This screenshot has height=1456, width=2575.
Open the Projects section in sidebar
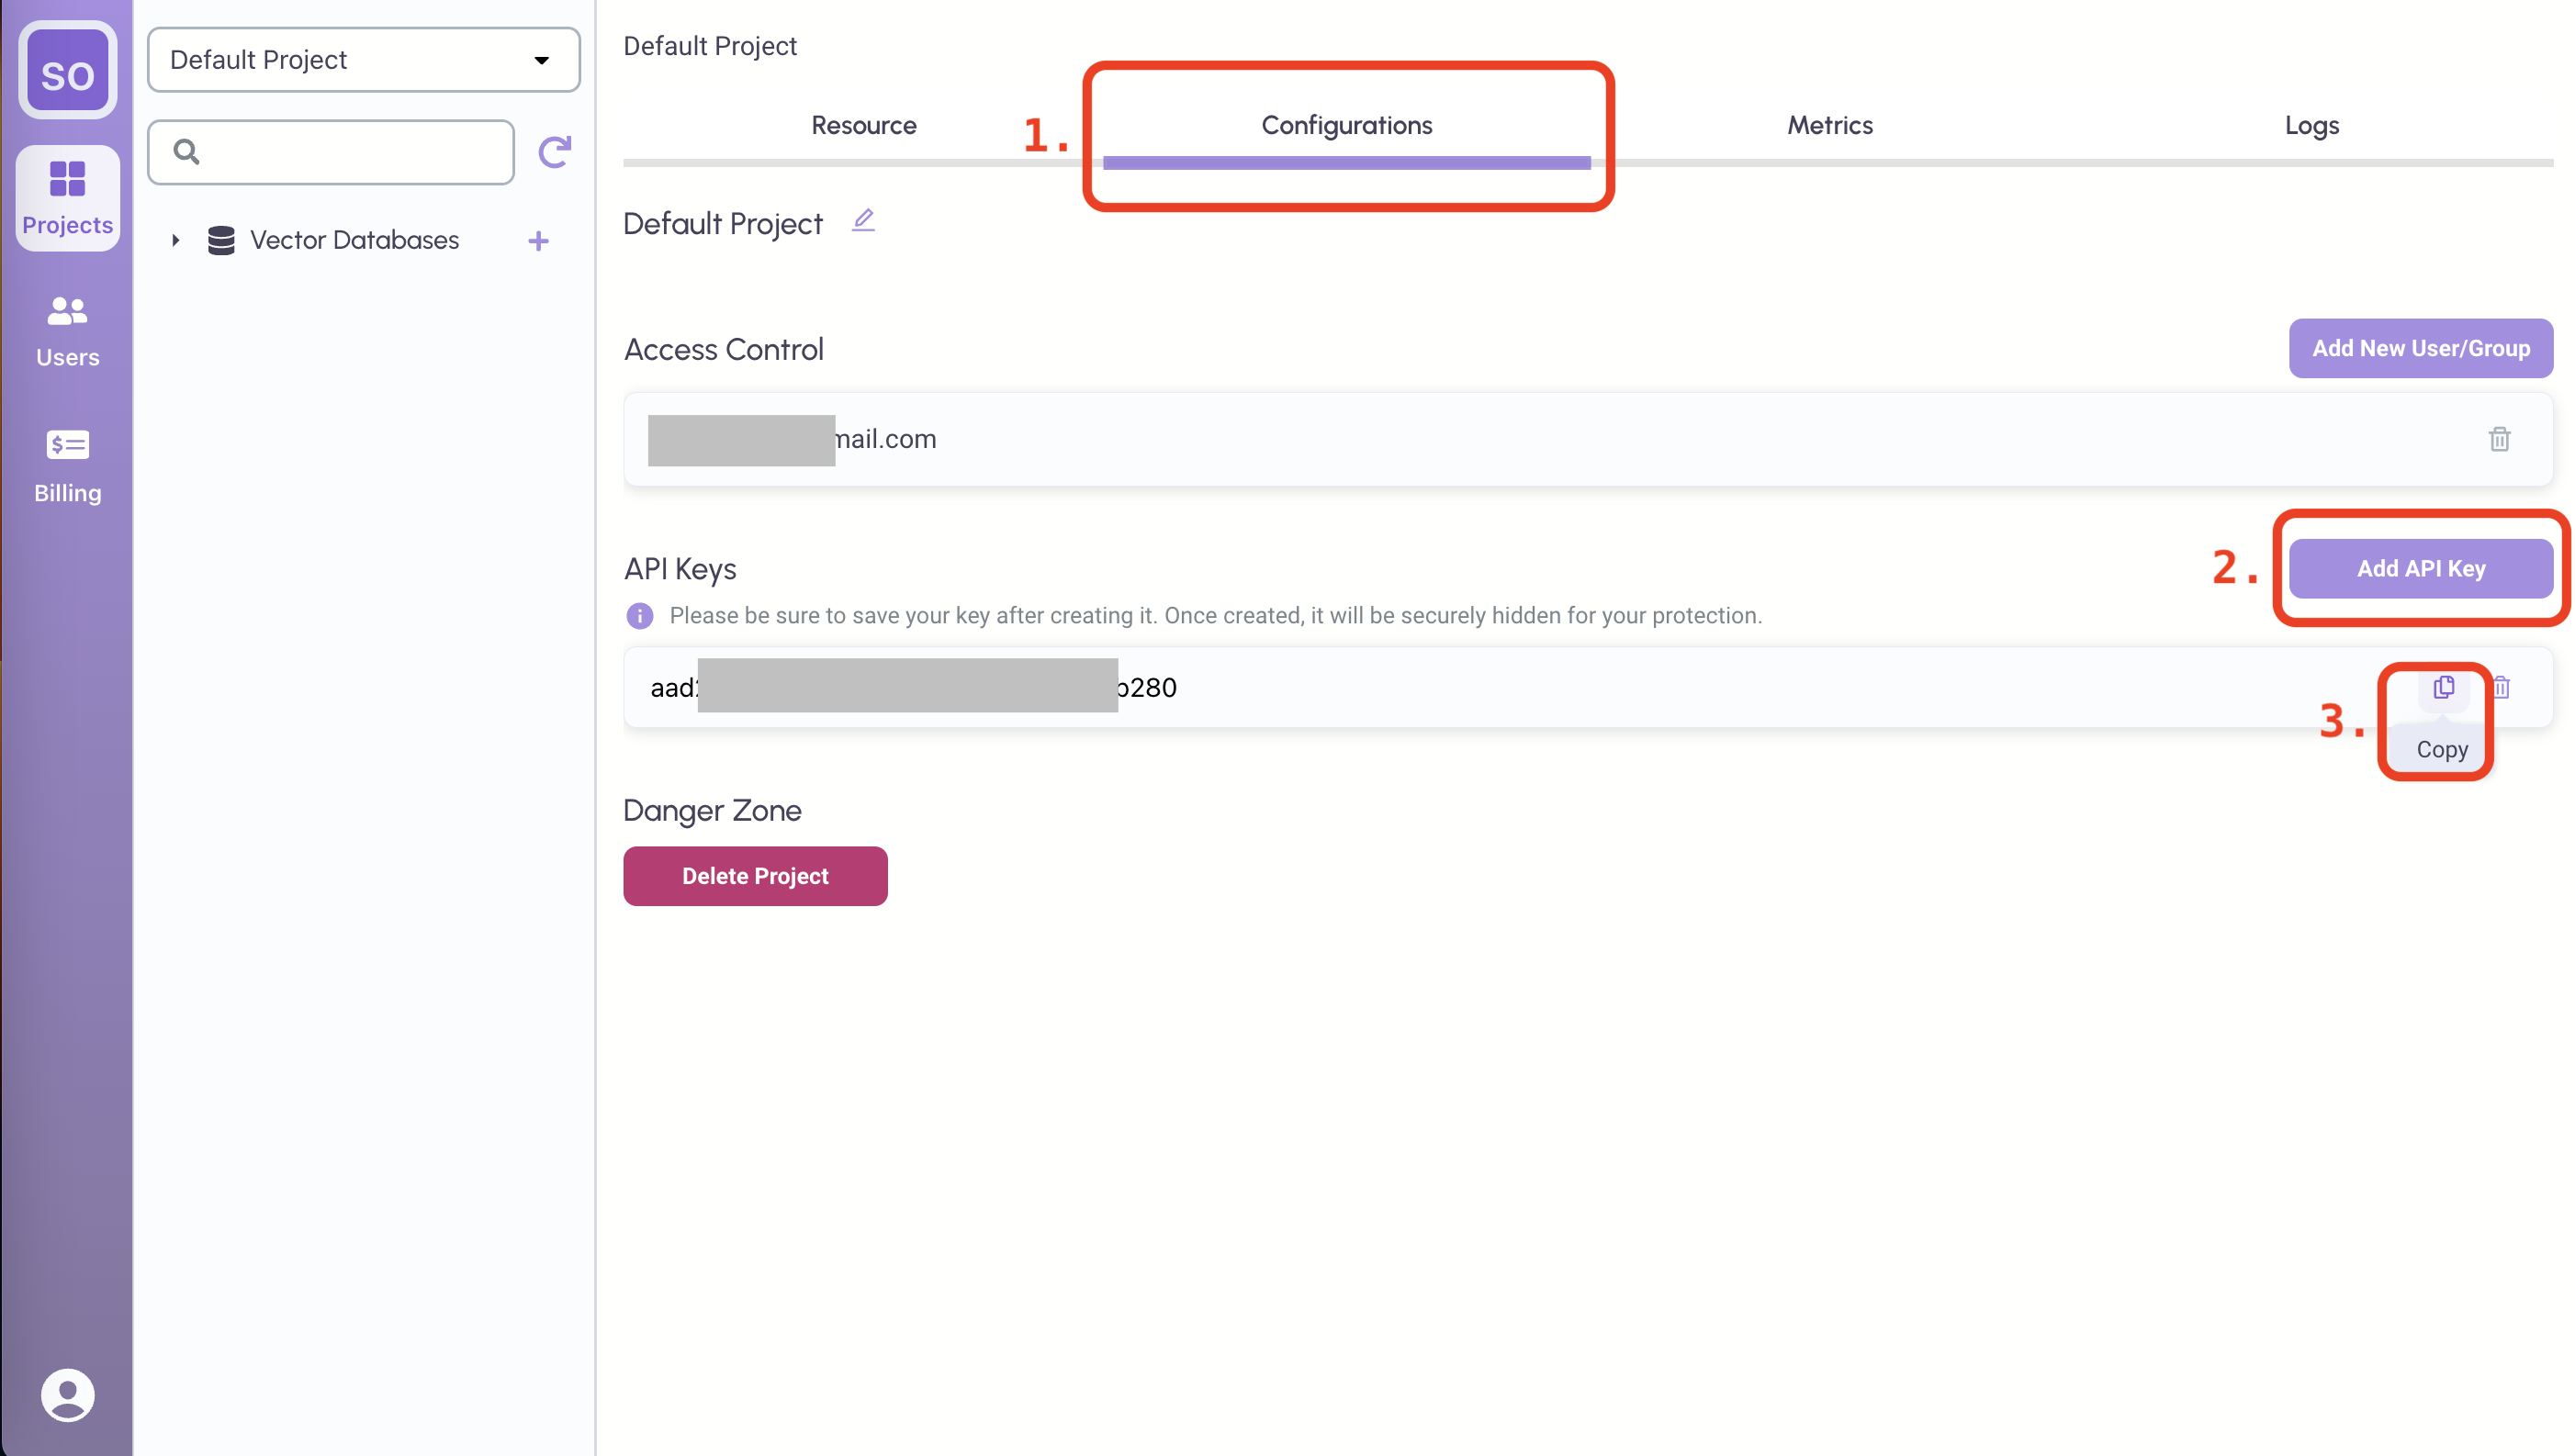point(67,198)
